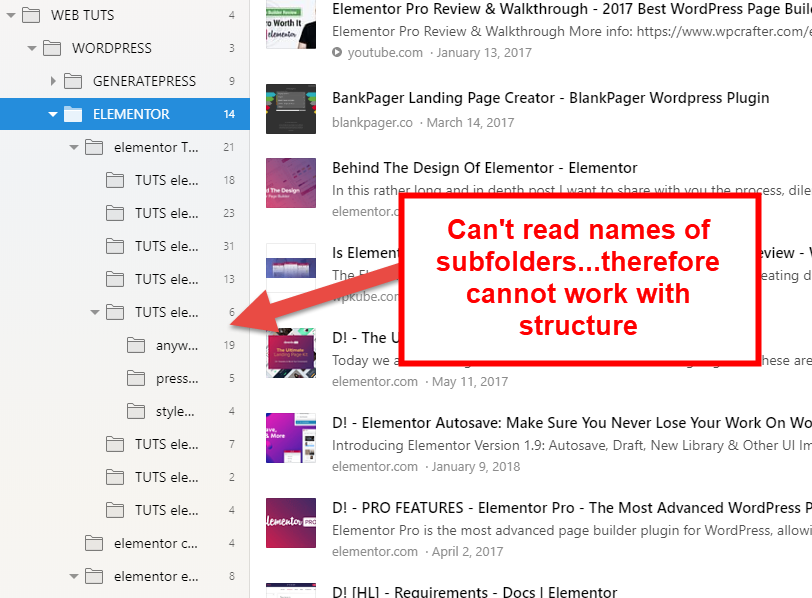Open the 'elementor c...' collection label
Image resolution: width=812 pixels, height=598 pixels.
coord(156,544)
